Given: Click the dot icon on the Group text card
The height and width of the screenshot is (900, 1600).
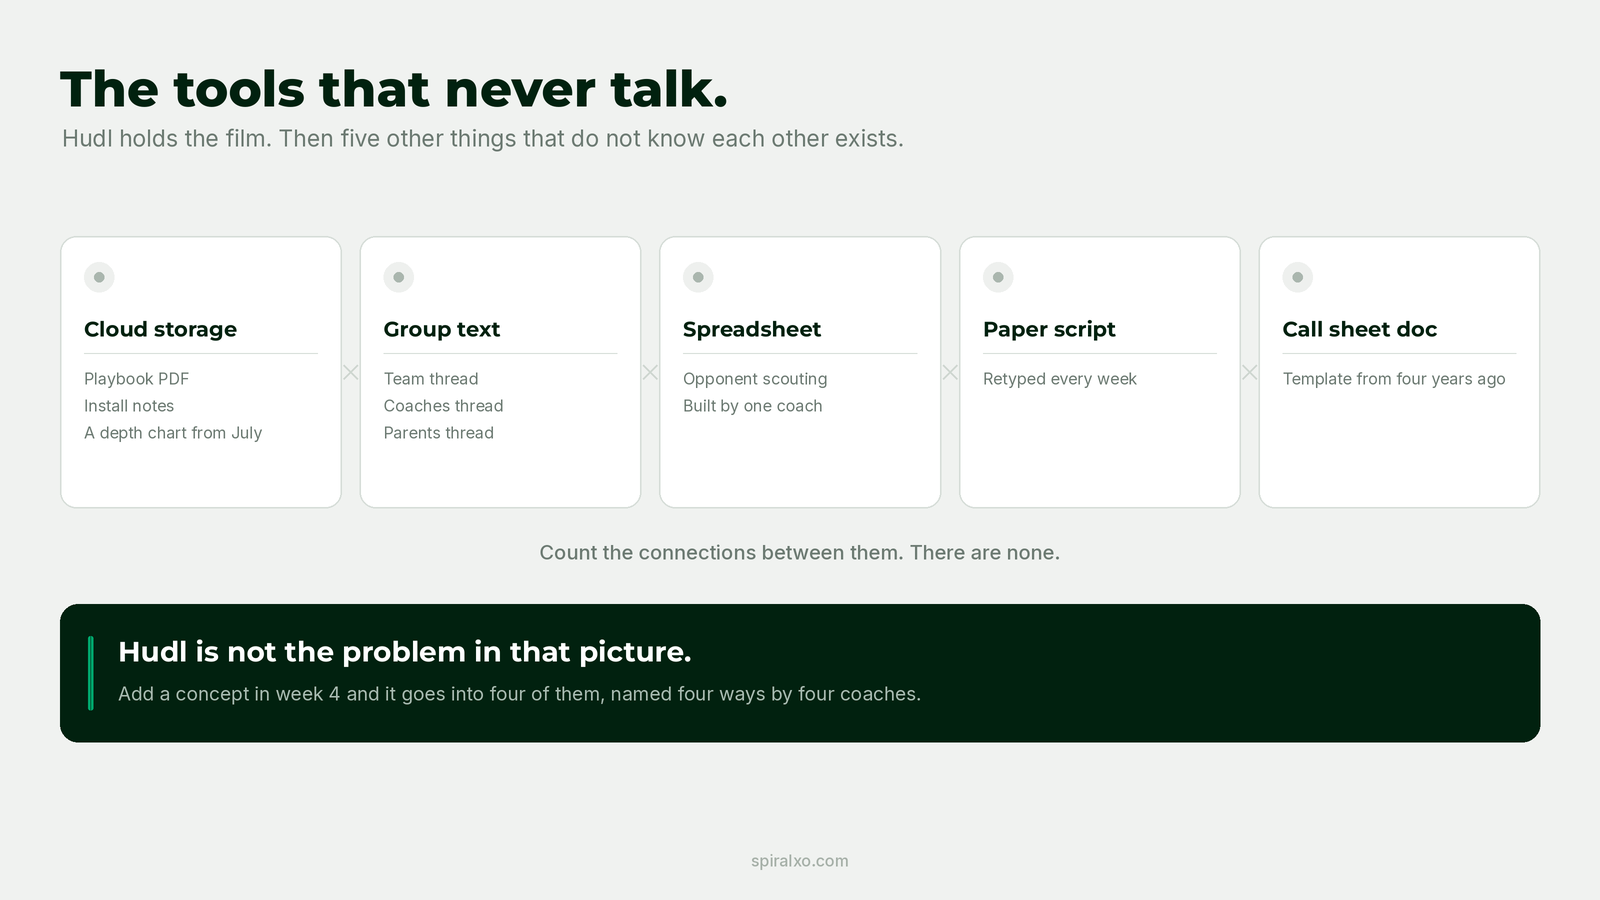Looking at the screenshot, I should tap(399, 277).
